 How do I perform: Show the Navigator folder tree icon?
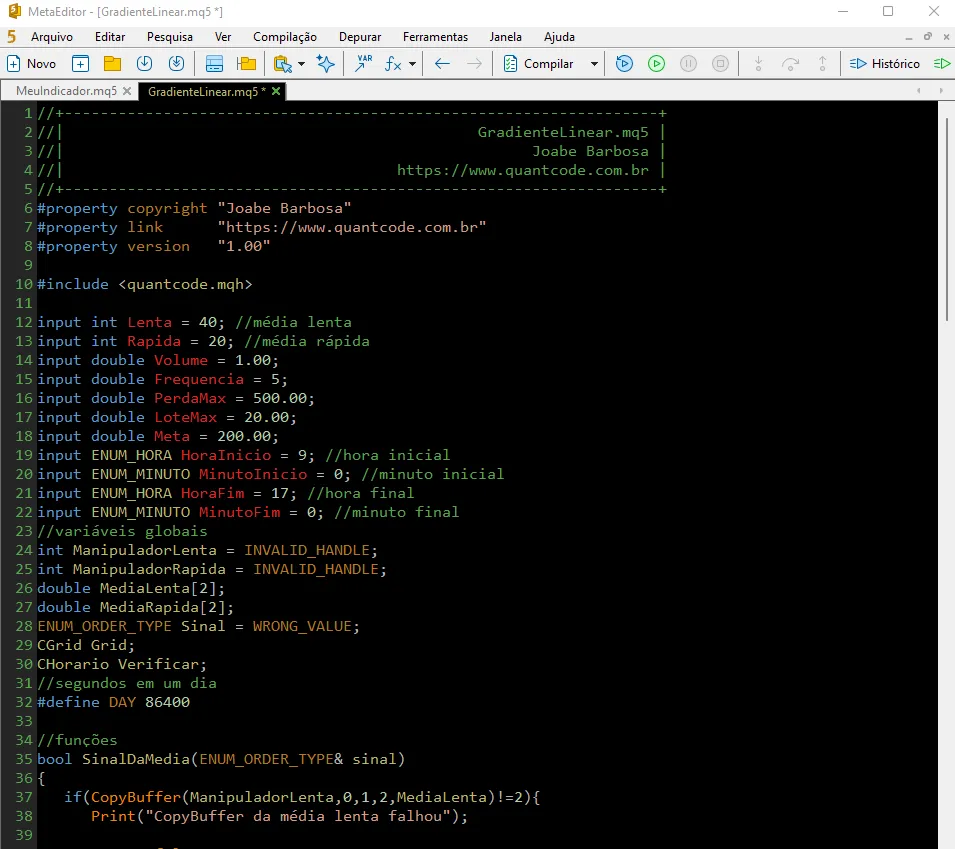coord(246,63)
